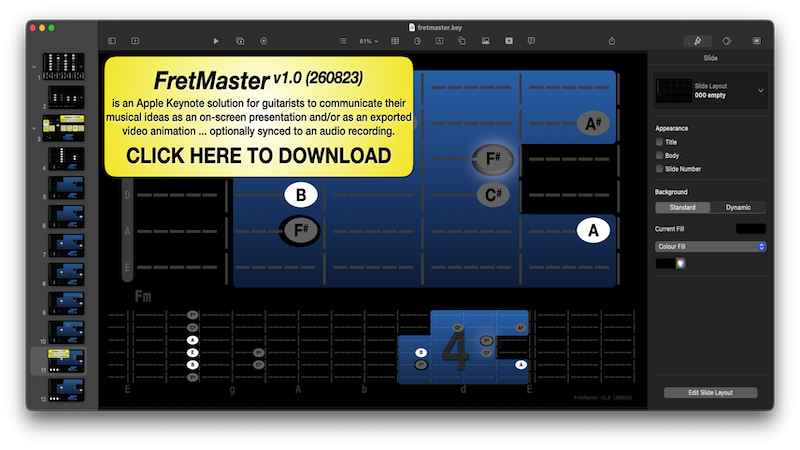
Task: Click the Add Slide toolbar icon
Action: (135, 41)
